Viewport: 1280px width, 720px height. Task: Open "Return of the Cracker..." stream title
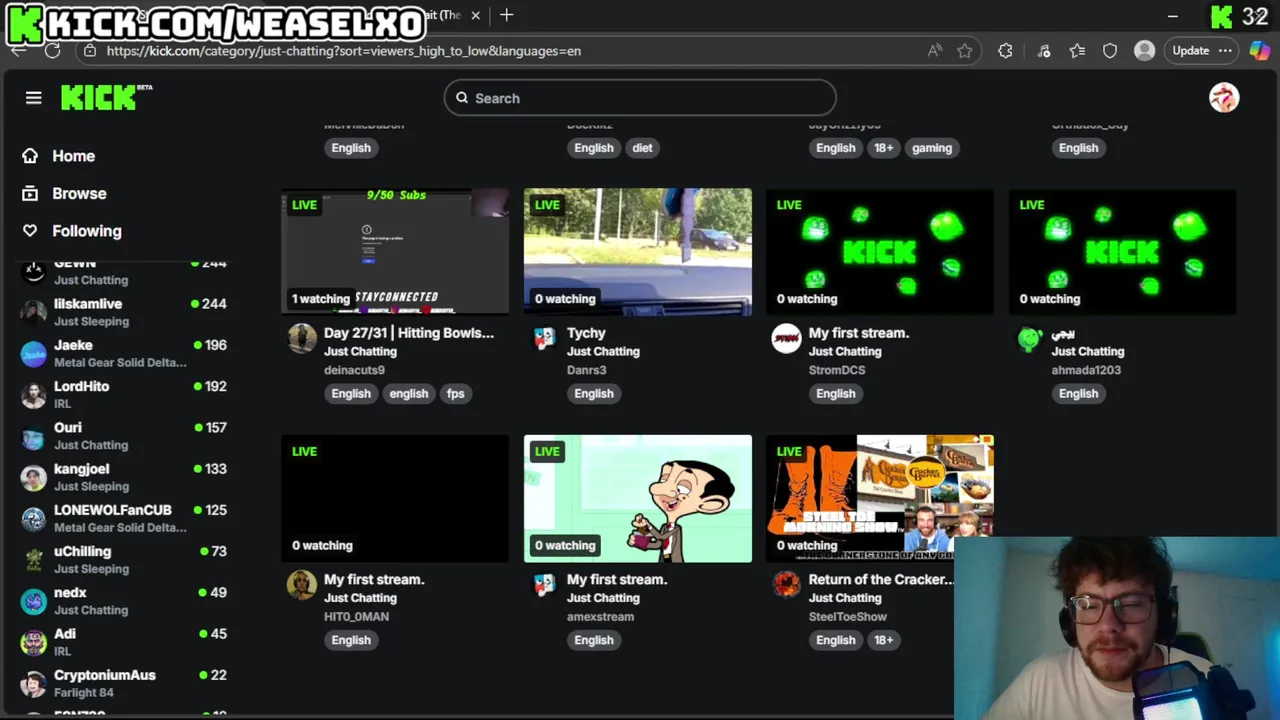tap(880, 579)
